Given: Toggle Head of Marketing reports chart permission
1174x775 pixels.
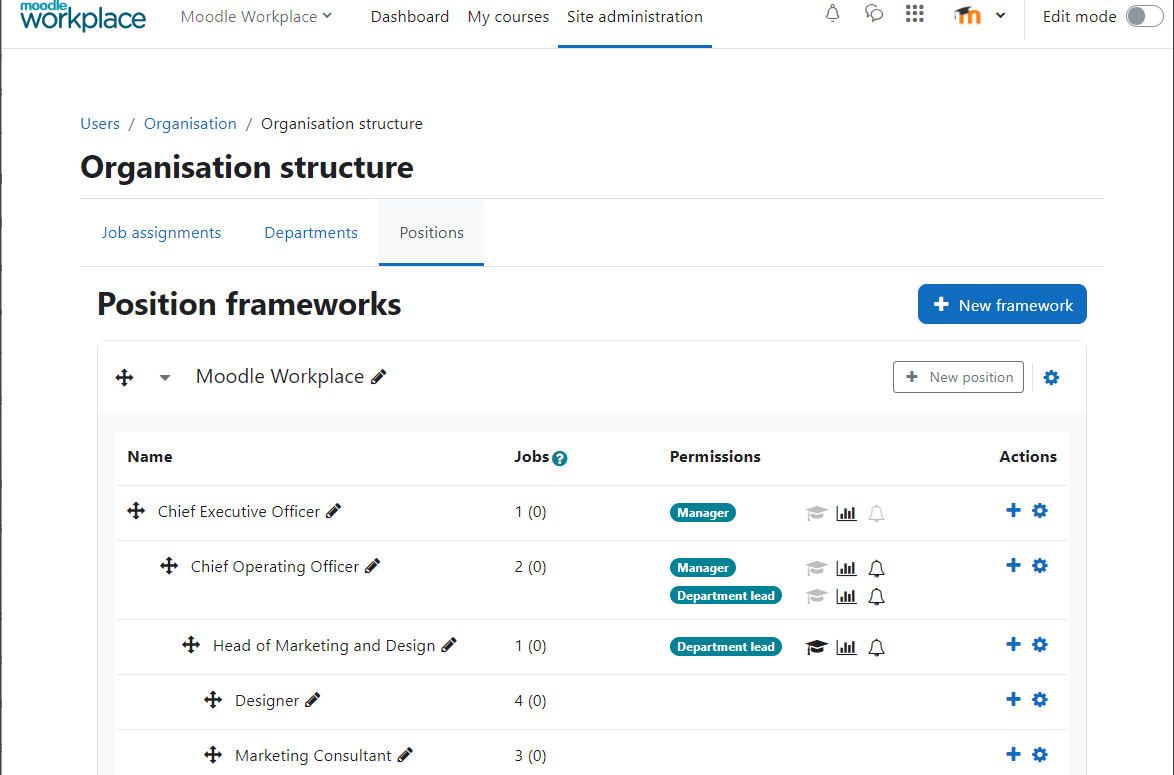Looking at the screenshot, I should pos(846,647).
